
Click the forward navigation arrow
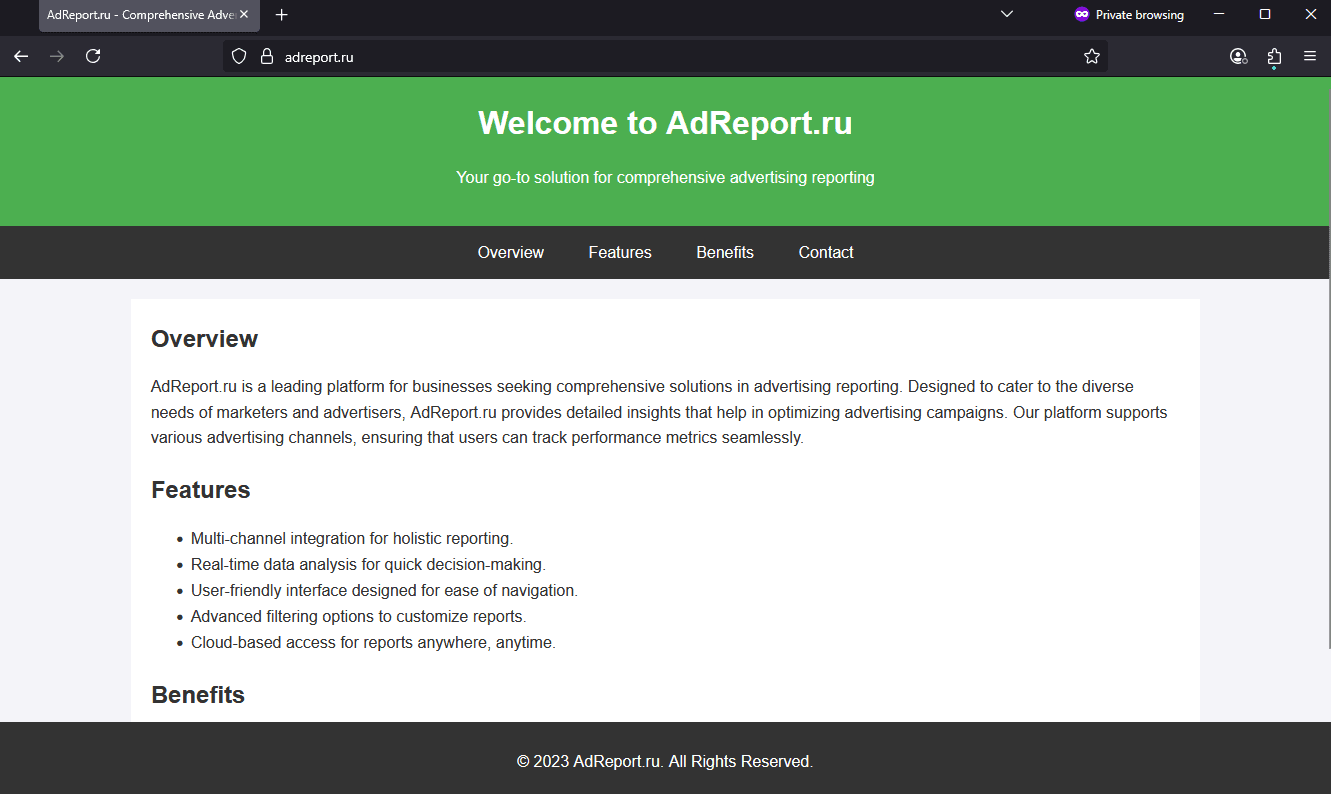pyautogui.click(x=57, y=56)
